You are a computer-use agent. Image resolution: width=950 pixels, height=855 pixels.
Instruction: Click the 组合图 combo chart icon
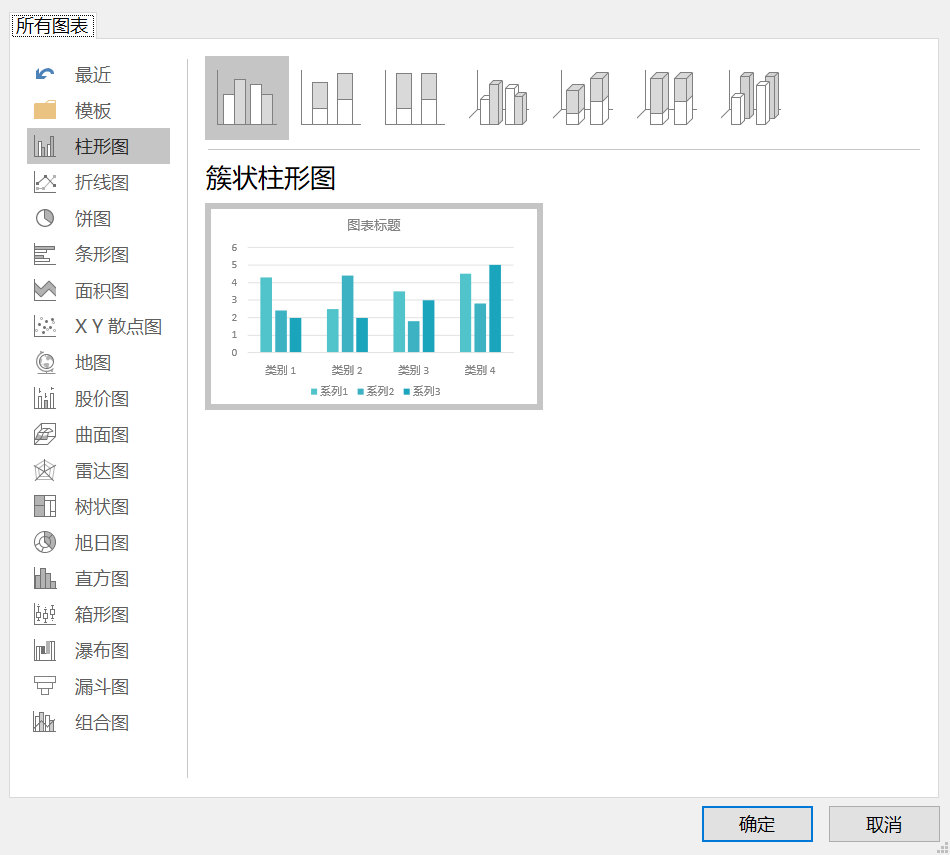tap(45, 723)
